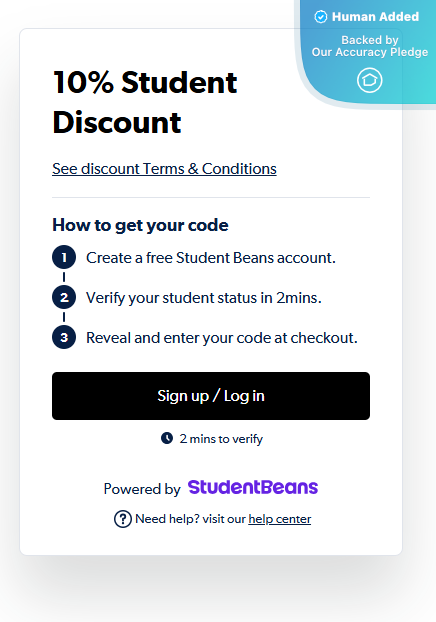436x622 pixels.
Task: Click the StudentBeans logo
Action: click(253, 487)
